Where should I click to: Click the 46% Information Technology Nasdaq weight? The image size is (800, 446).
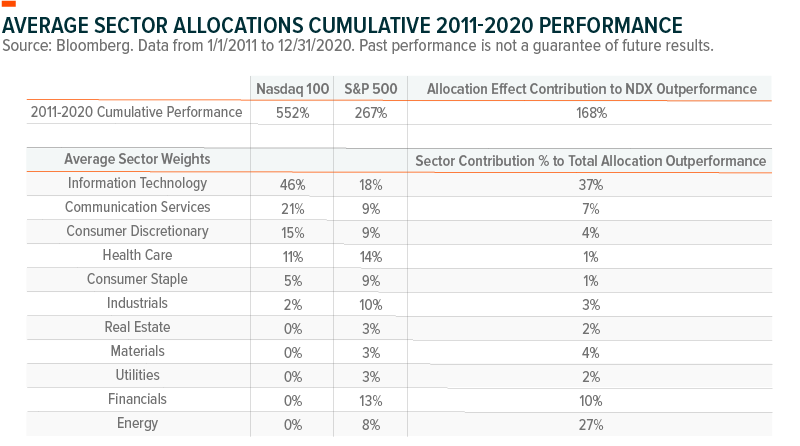[x=290, y=184]
